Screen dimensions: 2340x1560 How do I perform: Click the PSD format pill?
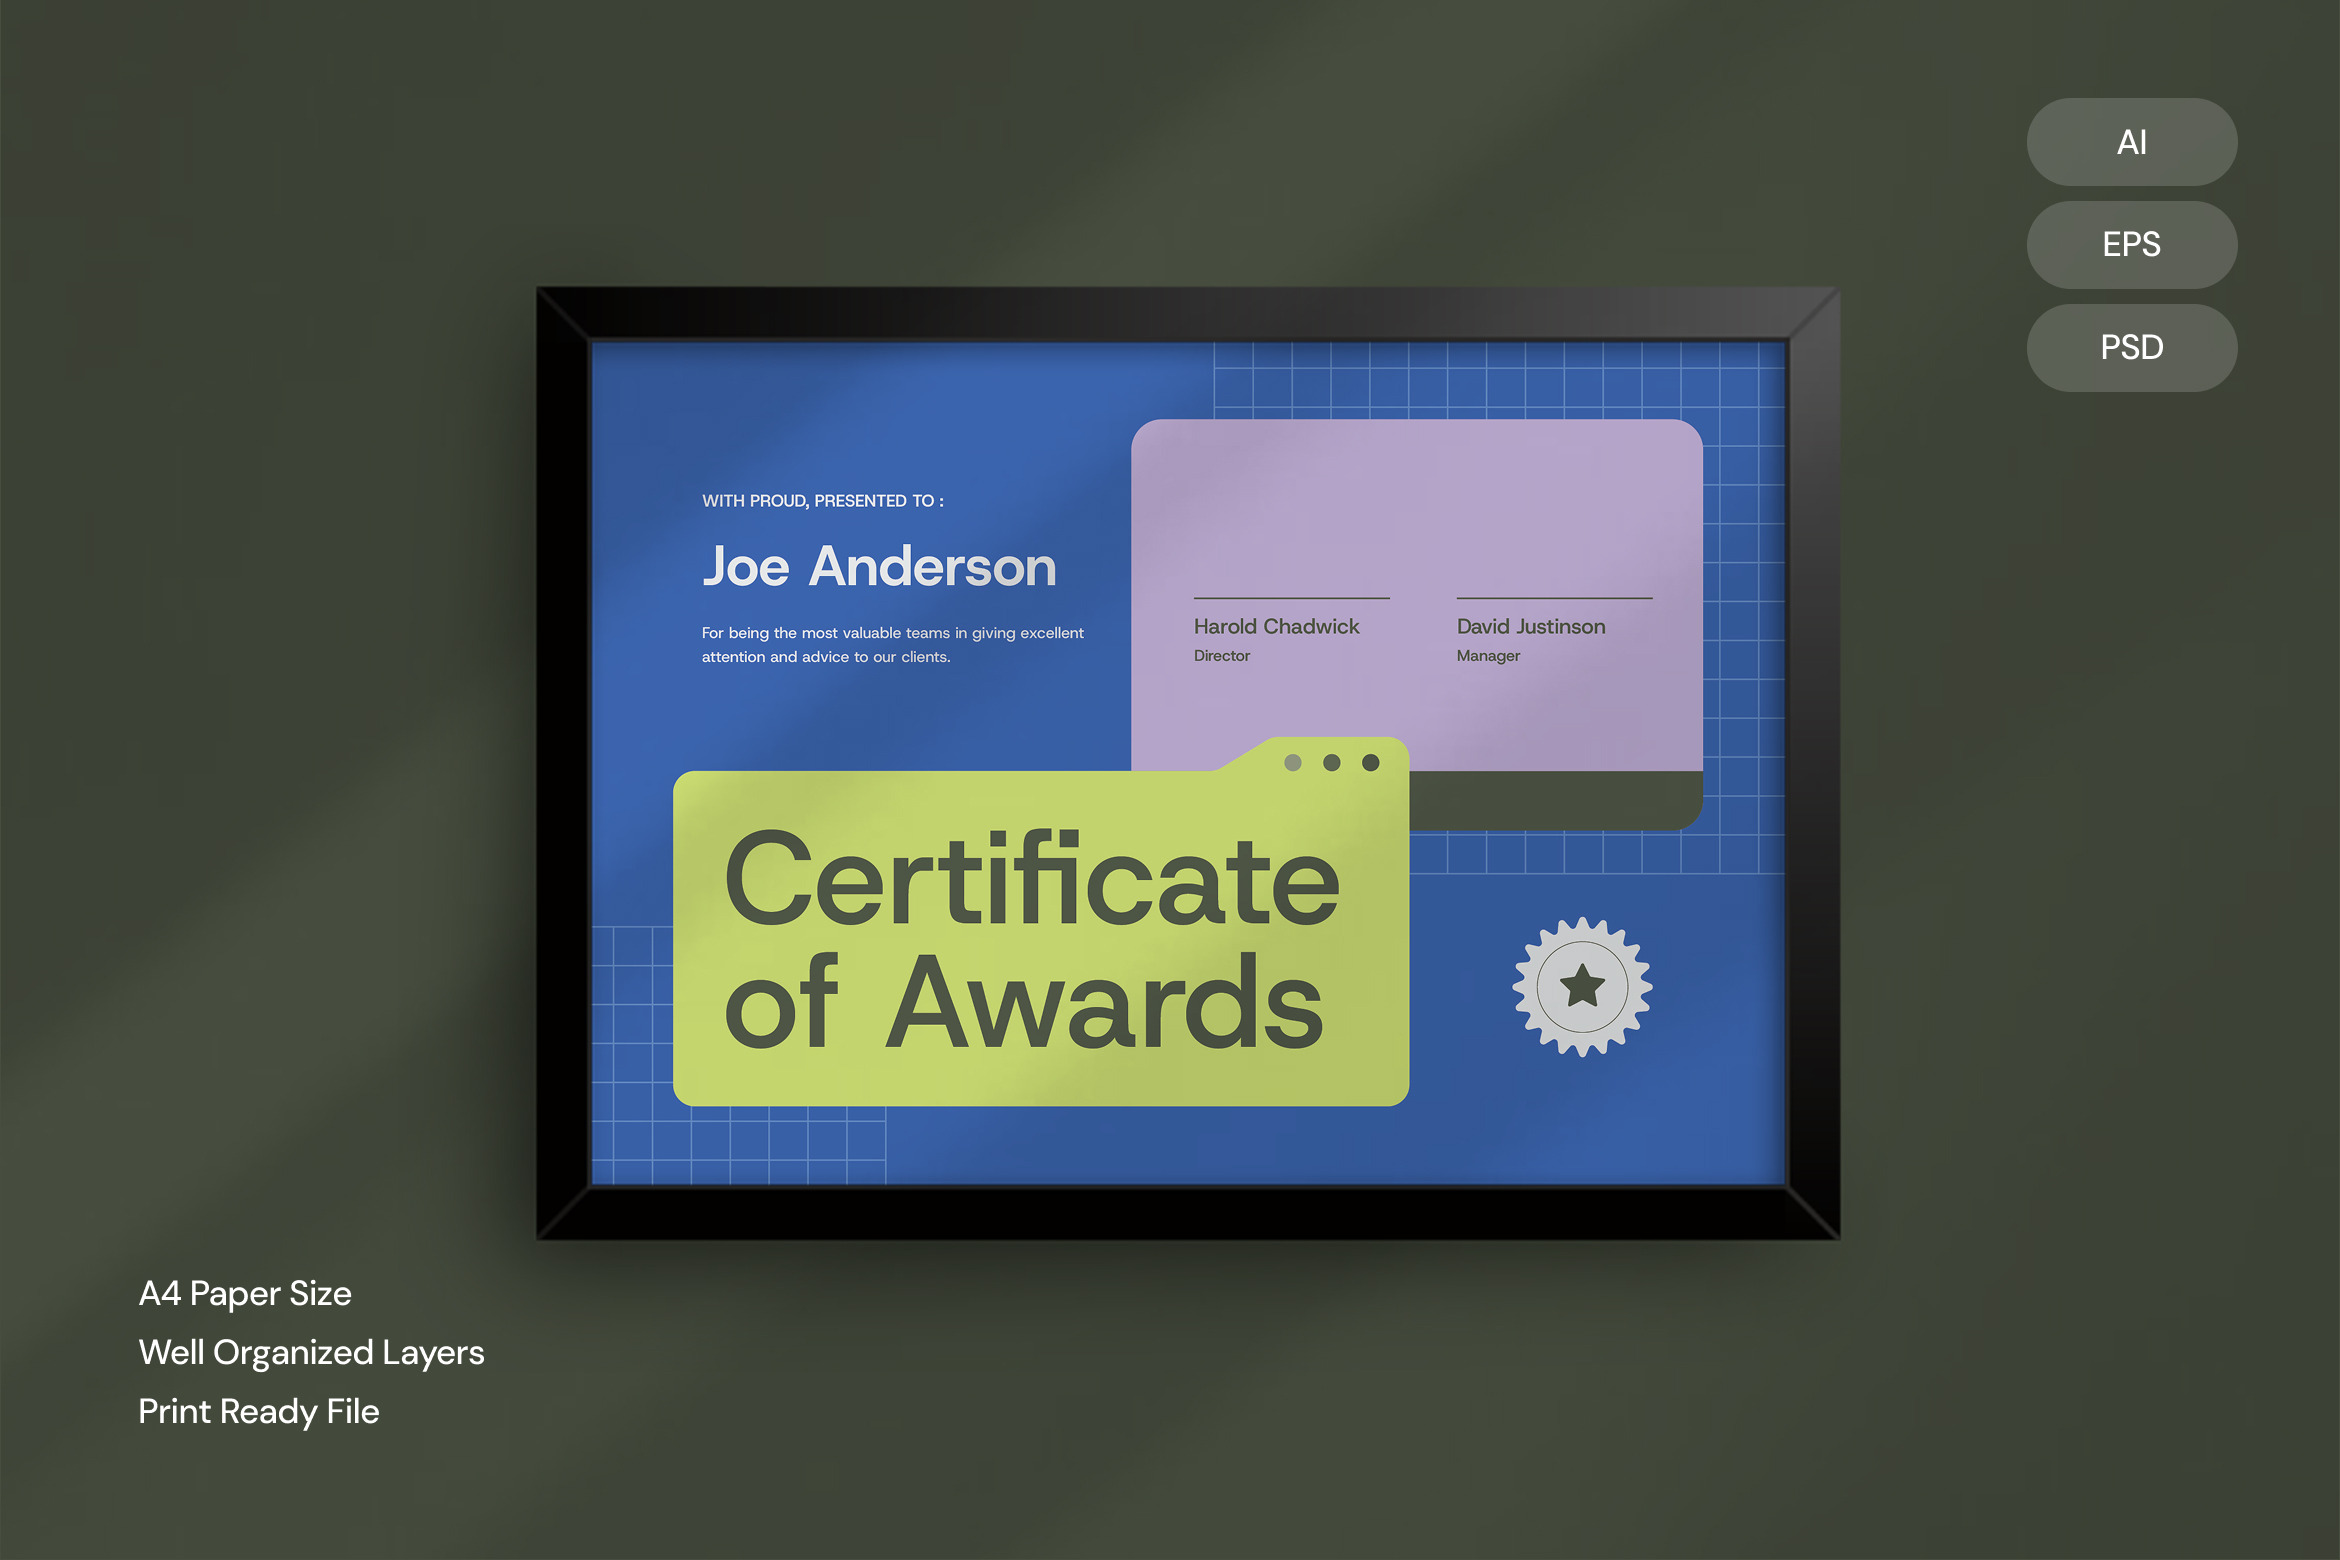[x=2131, y=348]
